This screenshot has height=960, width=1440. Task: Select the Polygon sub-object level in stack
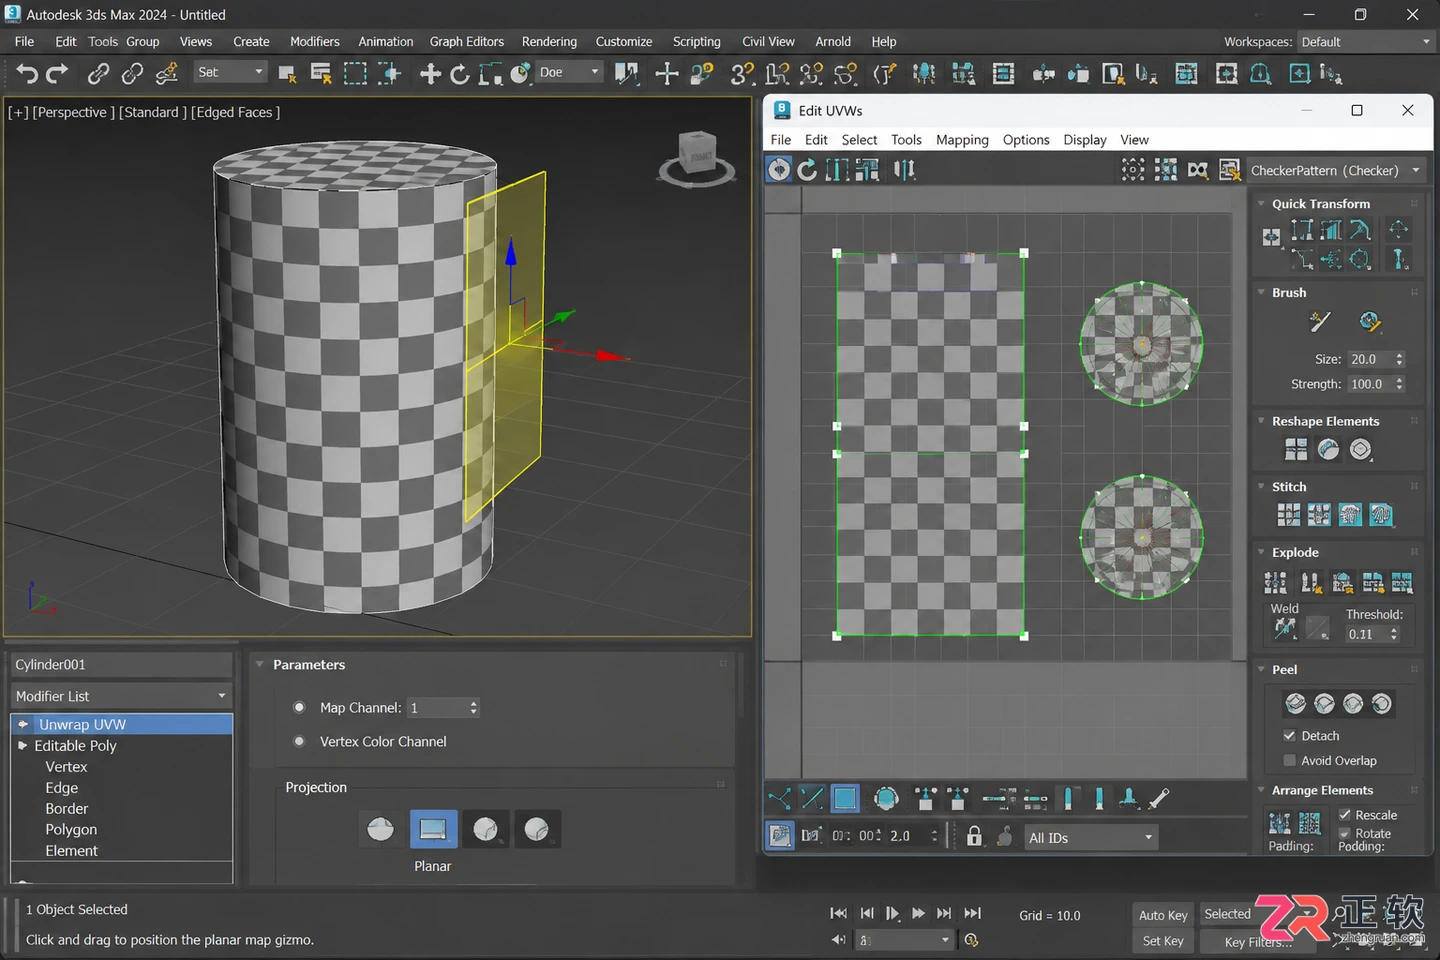(71, 829)
